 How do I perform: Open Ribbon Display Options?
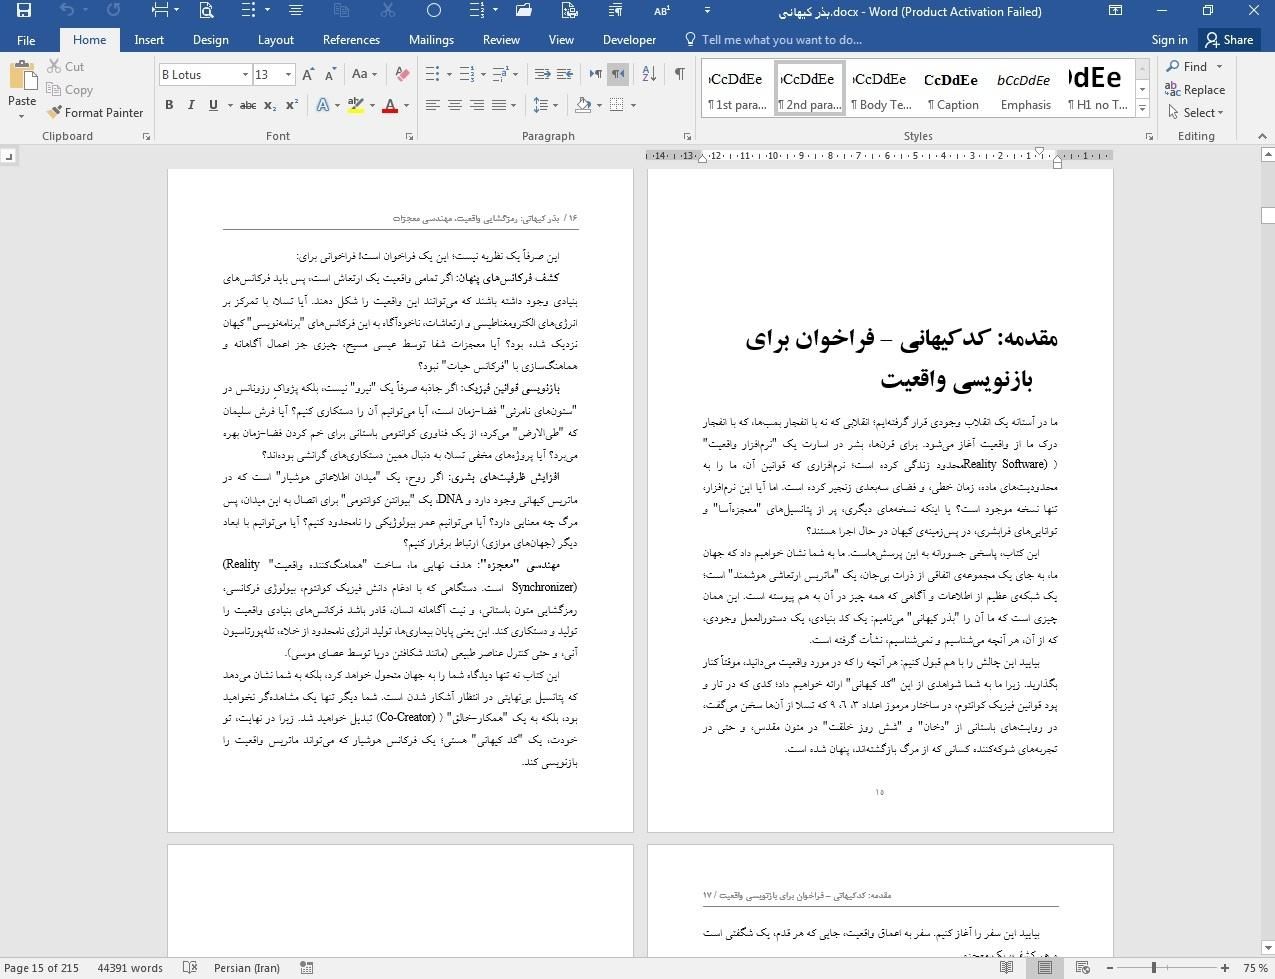point(1115,11)
